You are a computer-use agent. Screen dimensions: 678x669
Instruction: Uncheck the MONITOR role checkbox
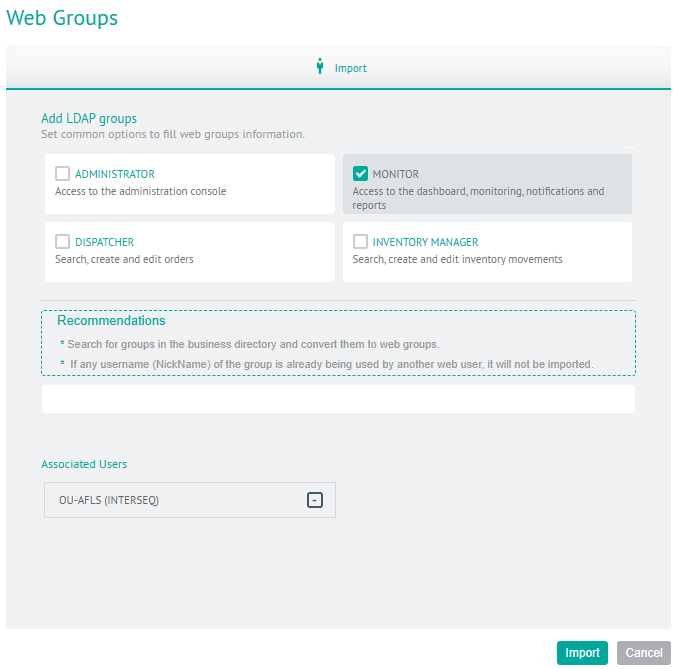(x=360, y=173)
